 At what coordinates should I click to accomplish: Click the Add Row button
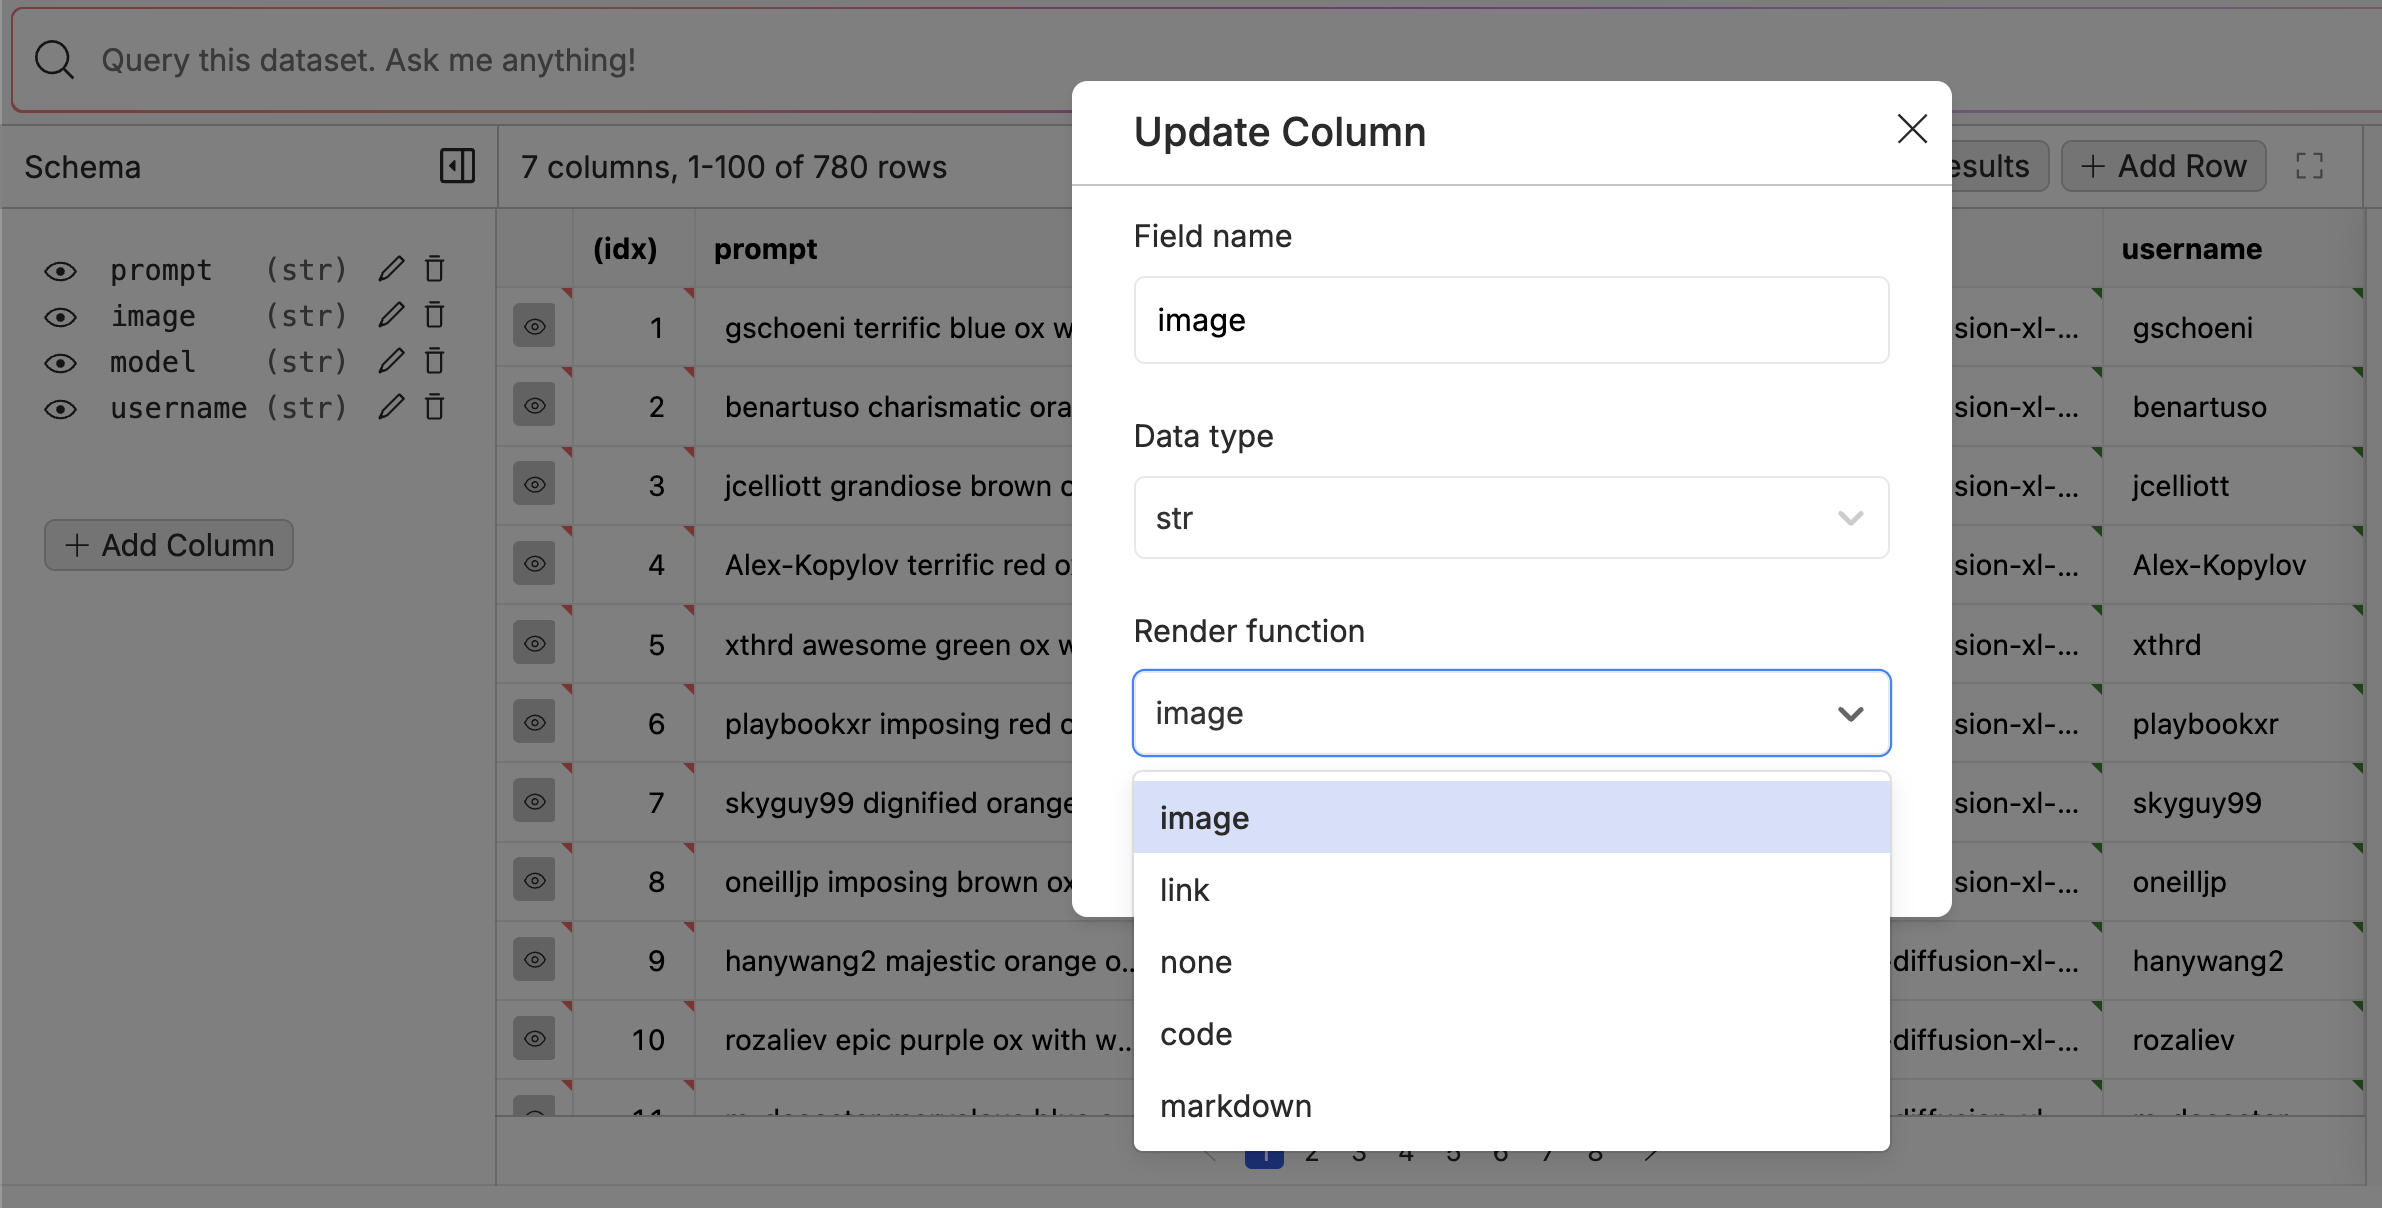[2163, 166]
